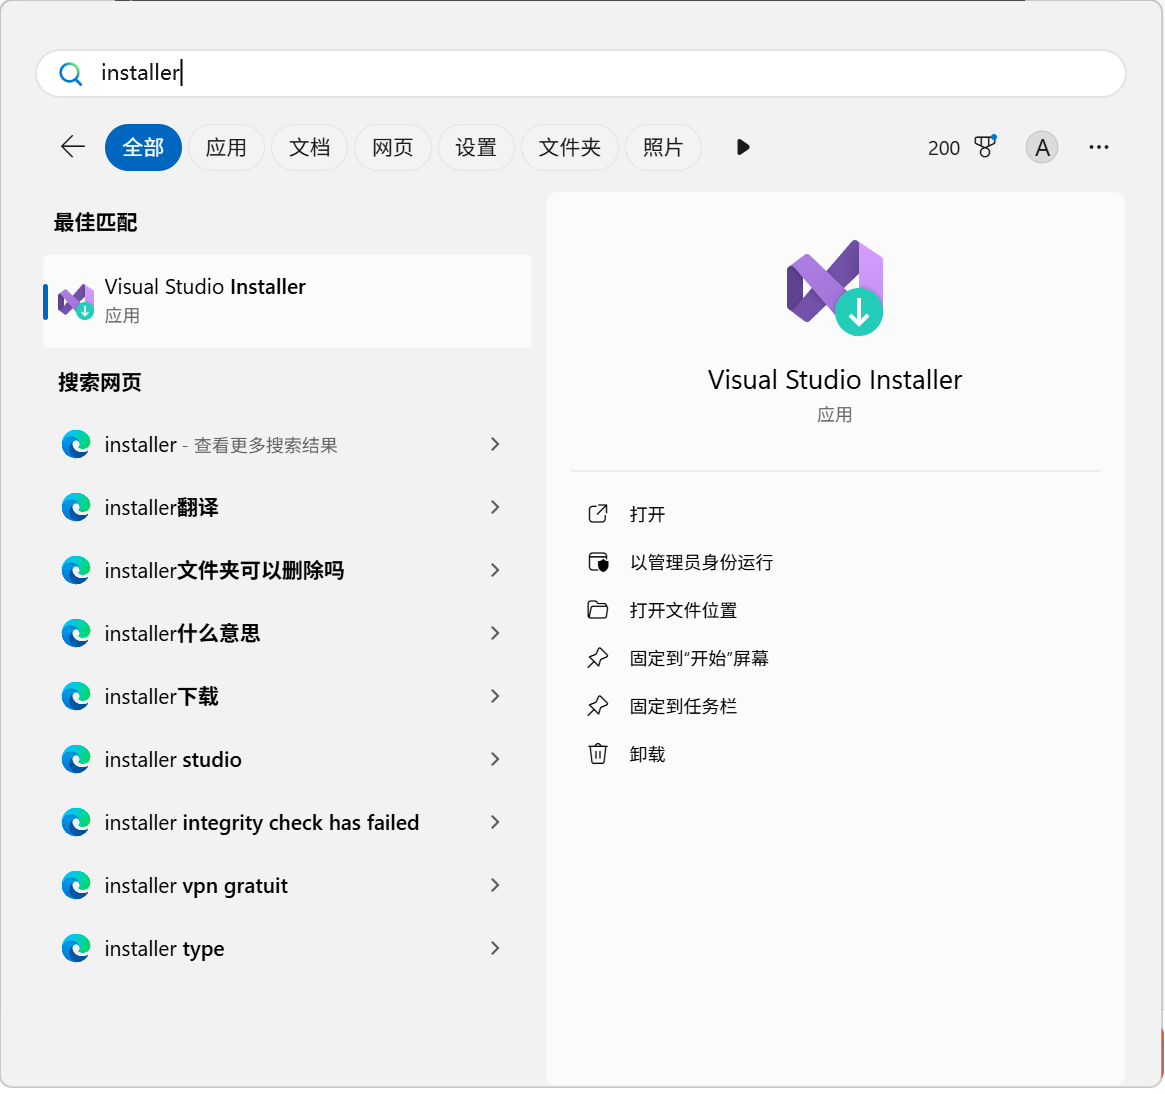Select the 应用 filter tab
1165x1094 pixels.
coord(226,147)
